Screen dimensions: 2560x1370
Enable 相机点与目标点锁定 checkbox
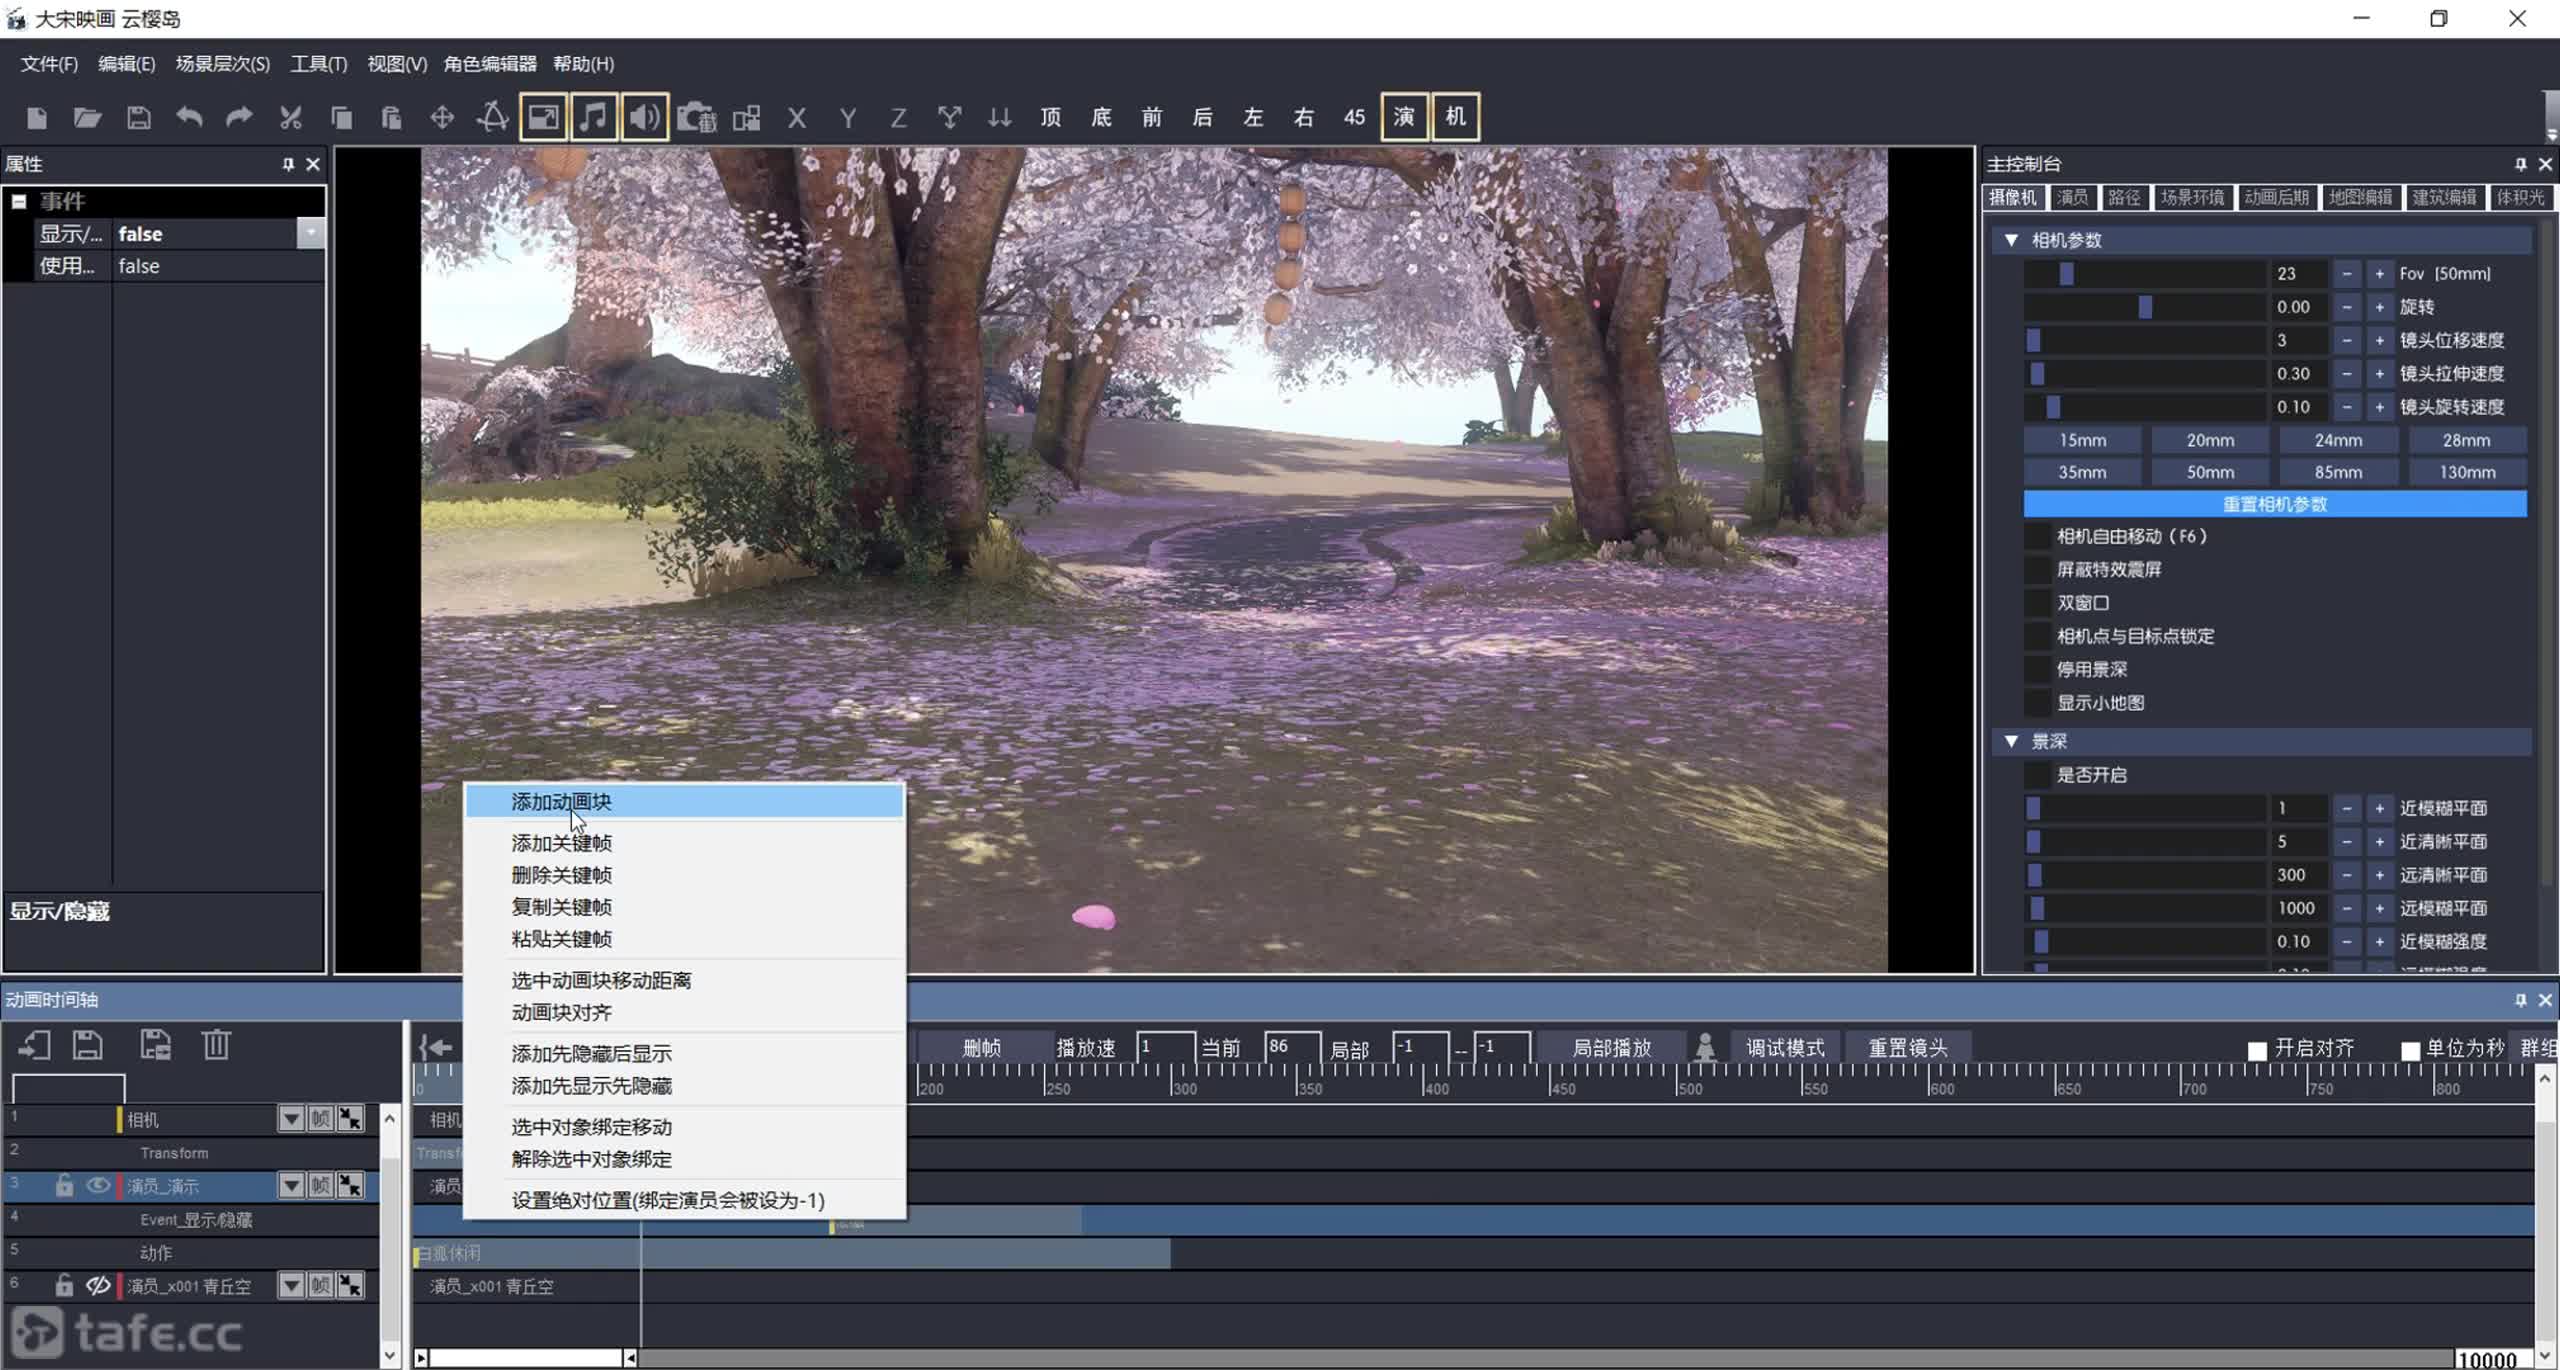[x=2037, y=636]
